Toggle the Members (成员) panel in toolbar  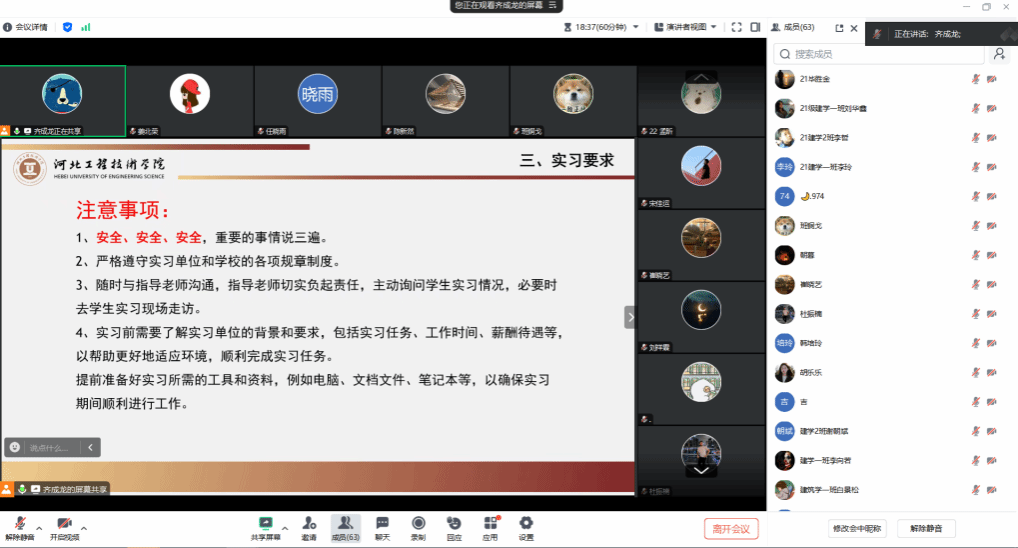pyautogui.click(x=345, y=524)
